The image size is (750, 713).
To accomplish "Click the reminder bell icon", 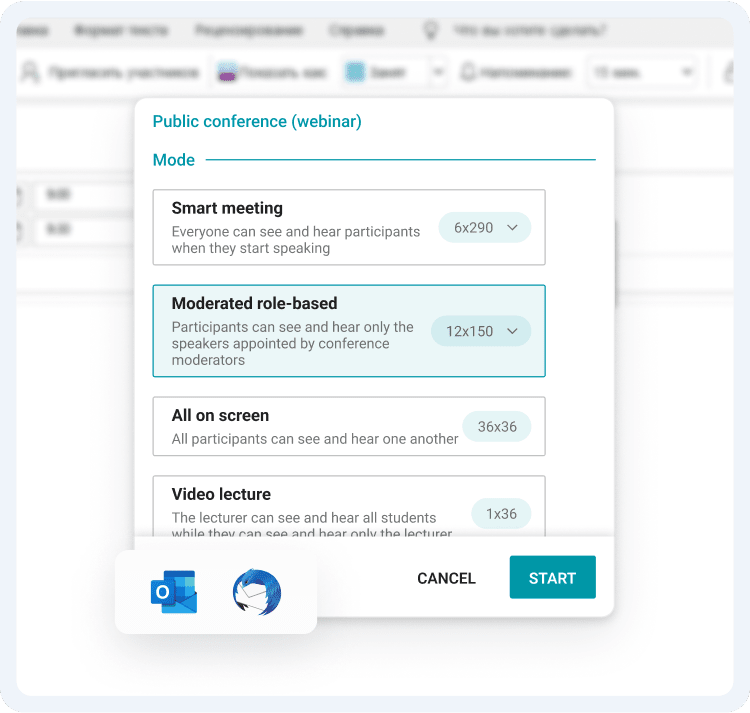I will pos(467,73).
